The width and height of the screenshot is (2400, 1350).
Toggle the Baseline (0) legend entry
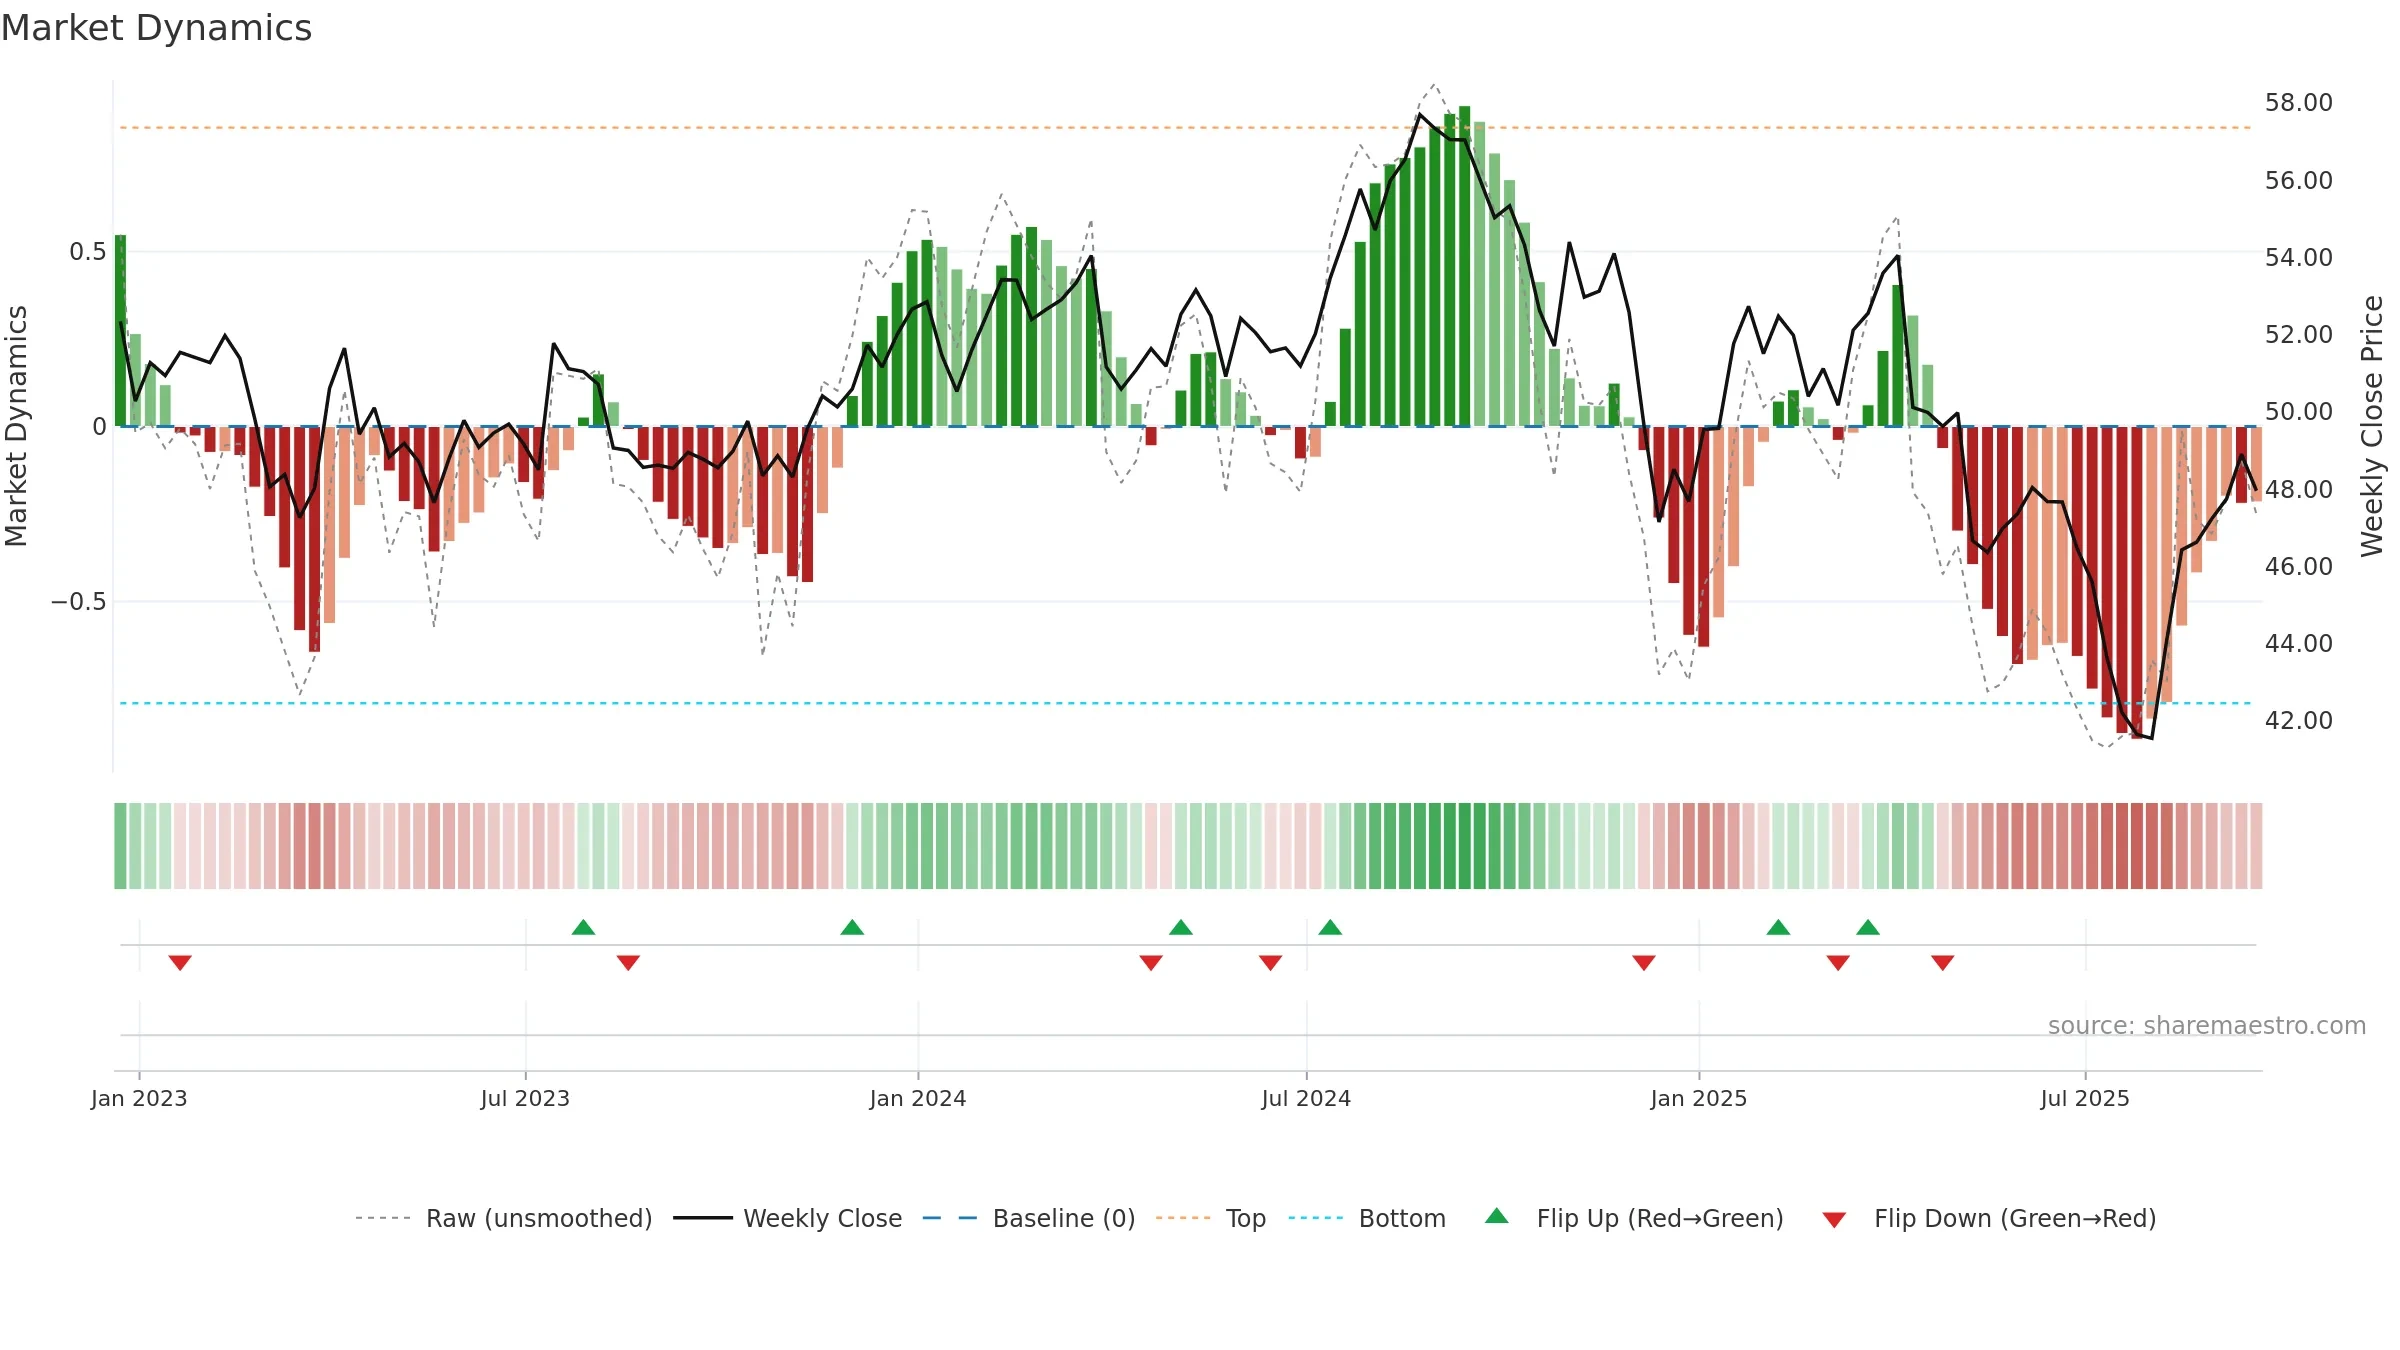click(1028, 1218)
